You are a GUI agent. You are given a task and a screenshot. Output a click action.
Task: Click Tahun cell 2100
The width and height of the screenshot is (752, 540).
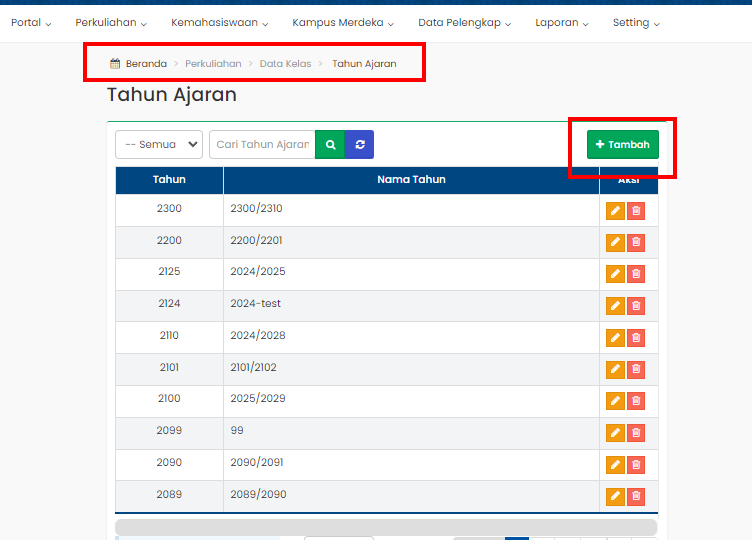pos(169,399)
